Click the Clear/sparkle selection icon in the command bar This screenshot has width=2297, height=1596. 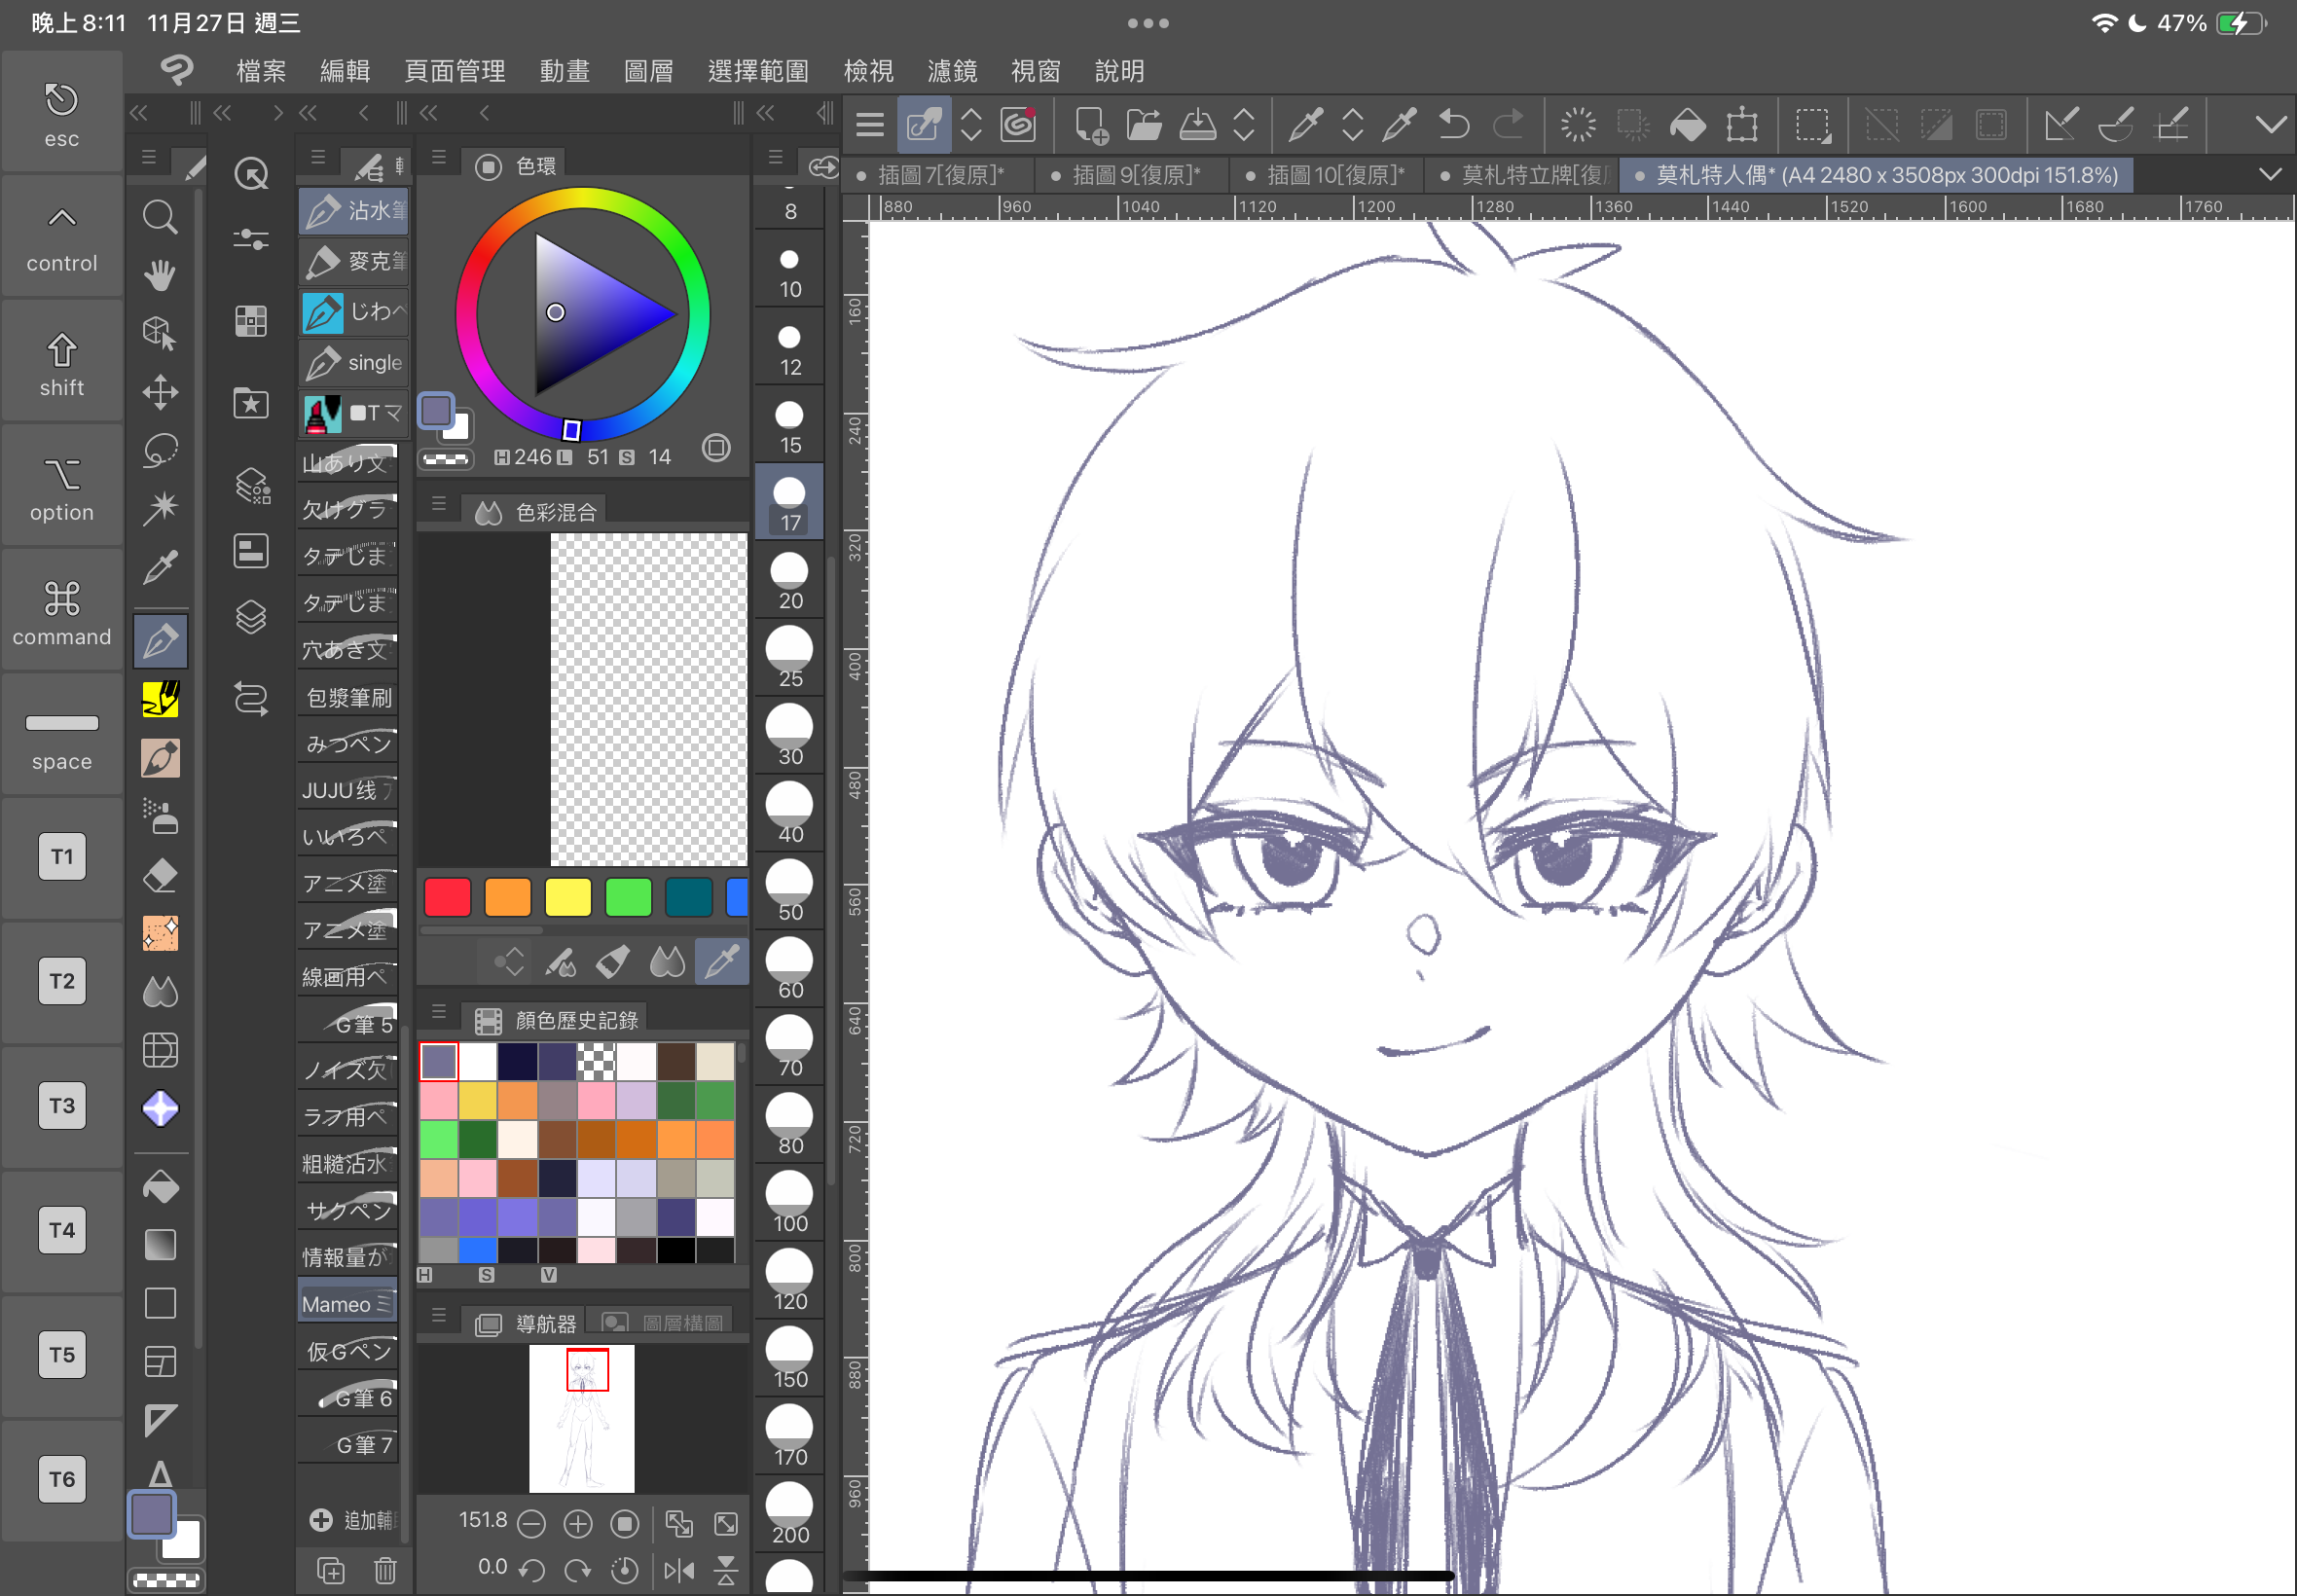pyautogui.click(x=1579, y=125)
